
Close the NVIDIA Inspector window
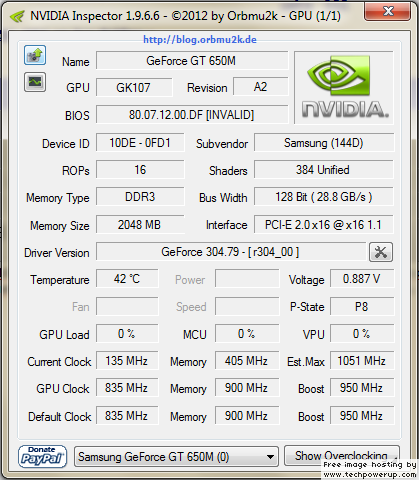tap(387, 12)
